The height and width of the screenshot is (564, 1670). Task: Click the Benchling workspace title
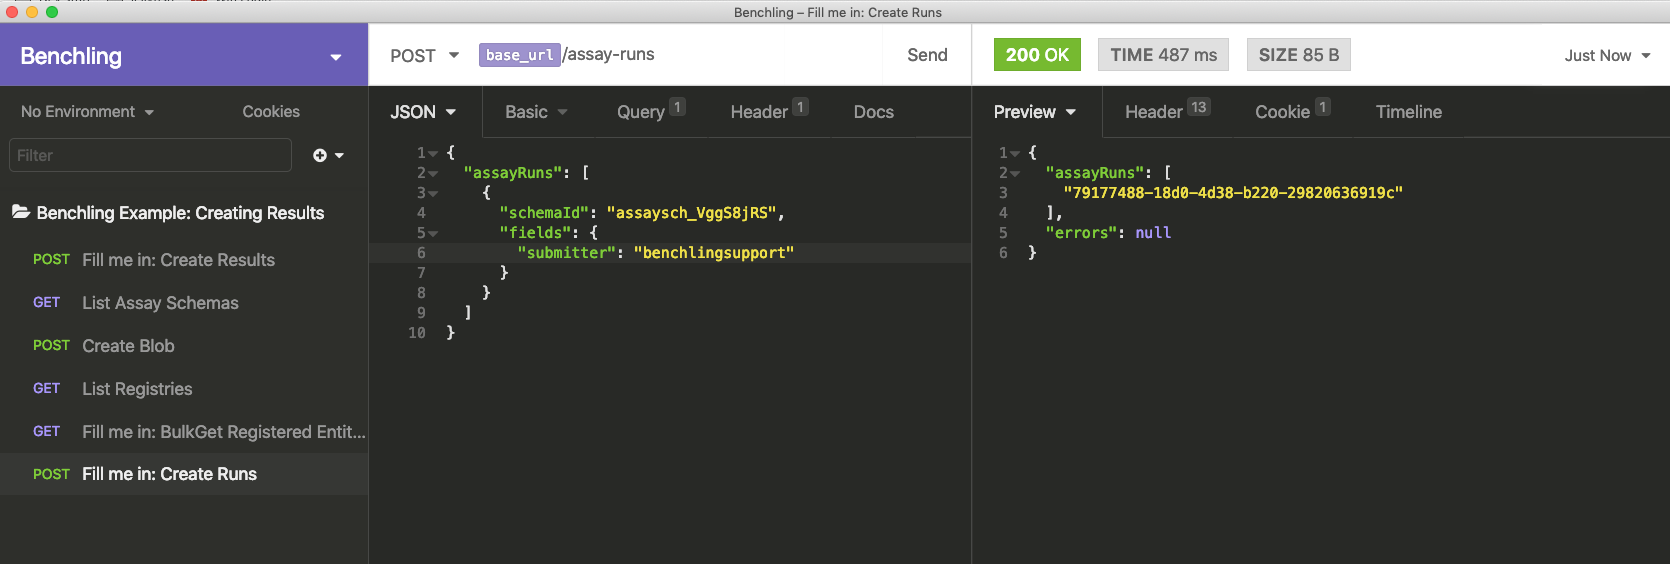pyautogui.click(x=71, y=56)
